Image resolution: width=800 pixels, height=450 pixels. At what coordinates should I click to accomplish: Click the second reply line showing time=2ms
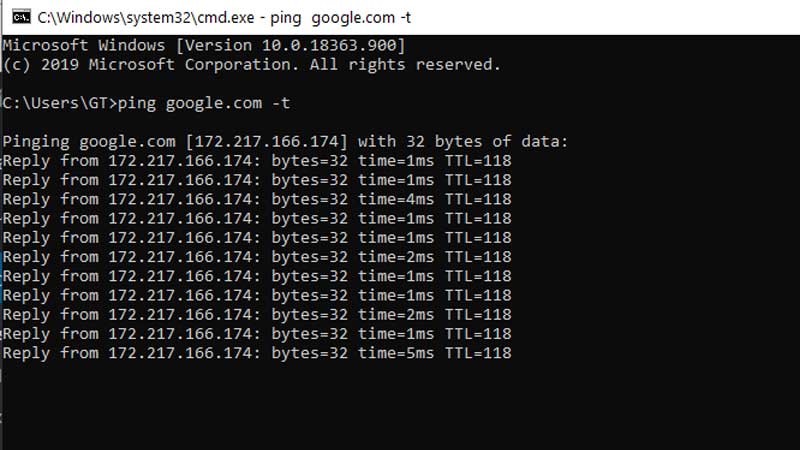tap(256, 315)
